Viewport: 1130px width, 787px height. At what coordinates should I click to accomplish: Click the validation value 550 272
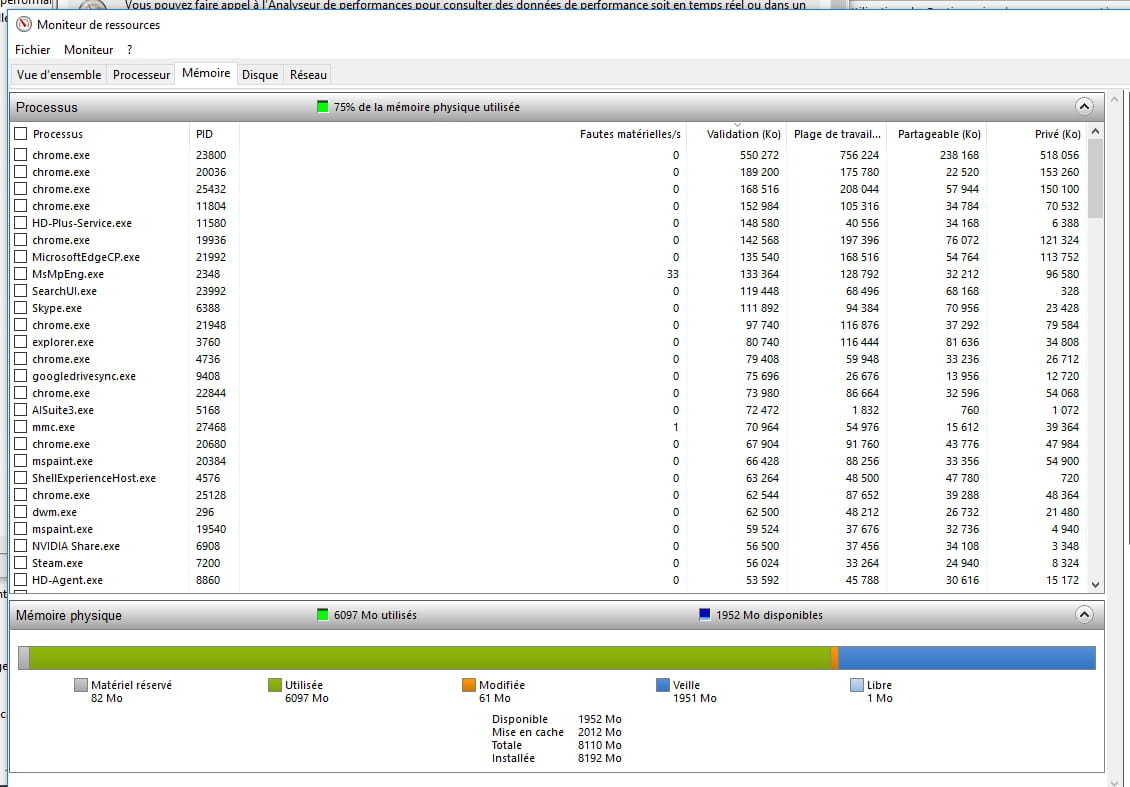[x=759, y=155]
